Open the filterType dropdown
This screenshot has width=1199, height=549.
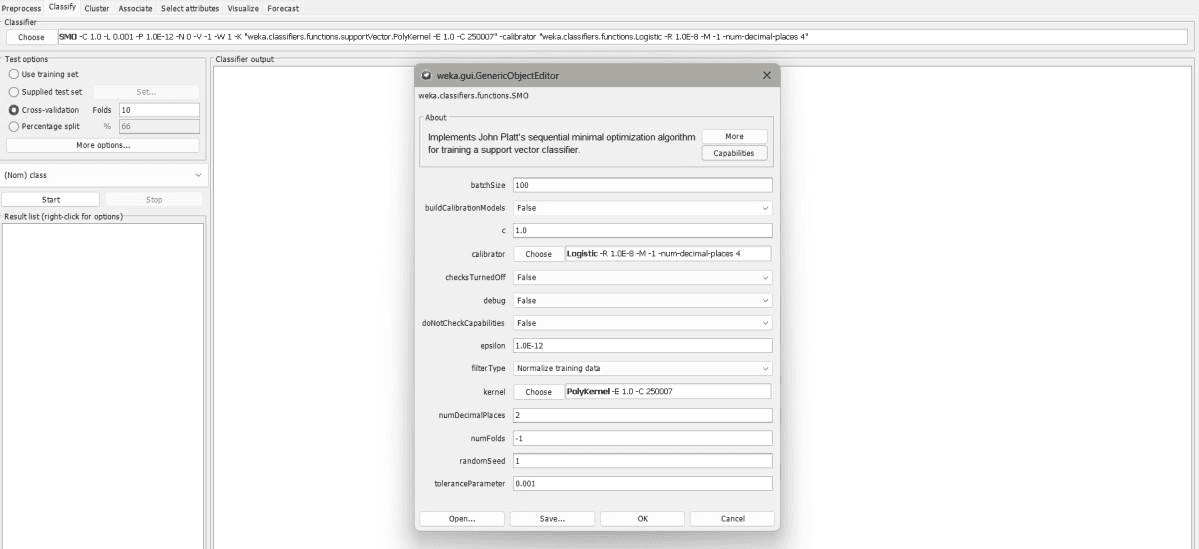[x=642, y=368]
